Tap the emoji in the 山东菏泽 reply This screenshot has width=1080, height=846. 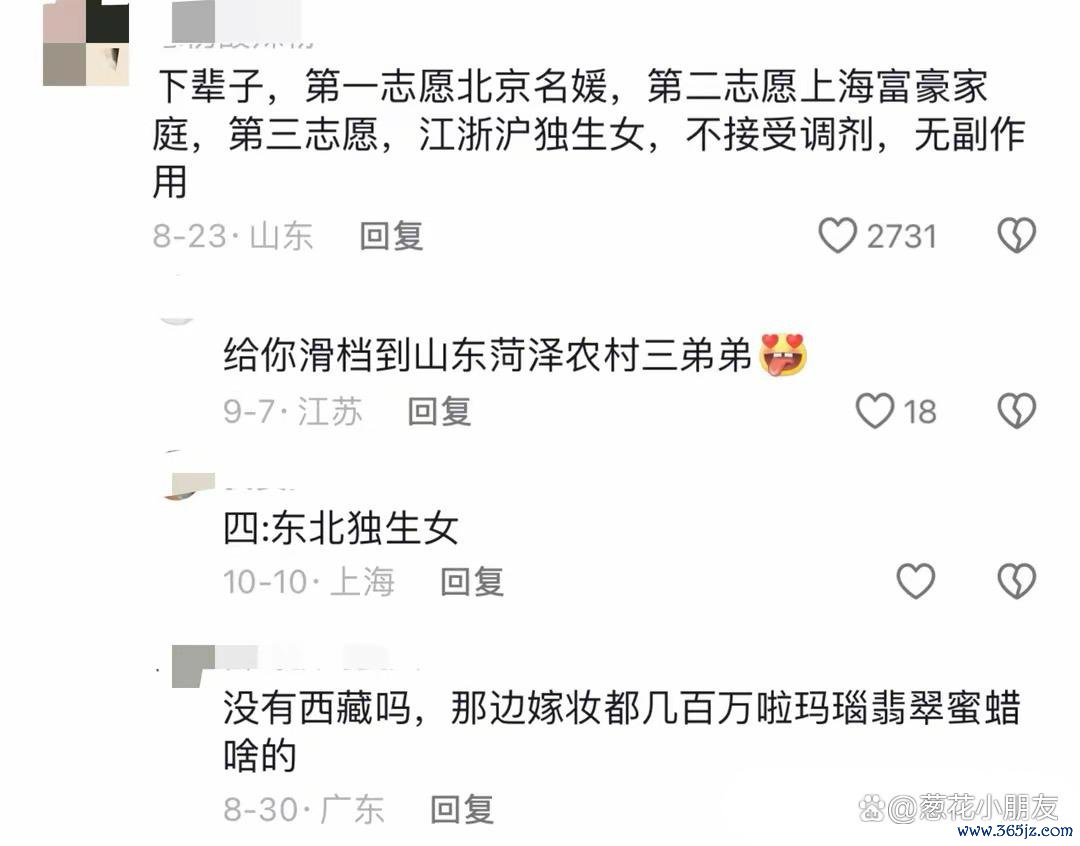(x=782, y=355)
